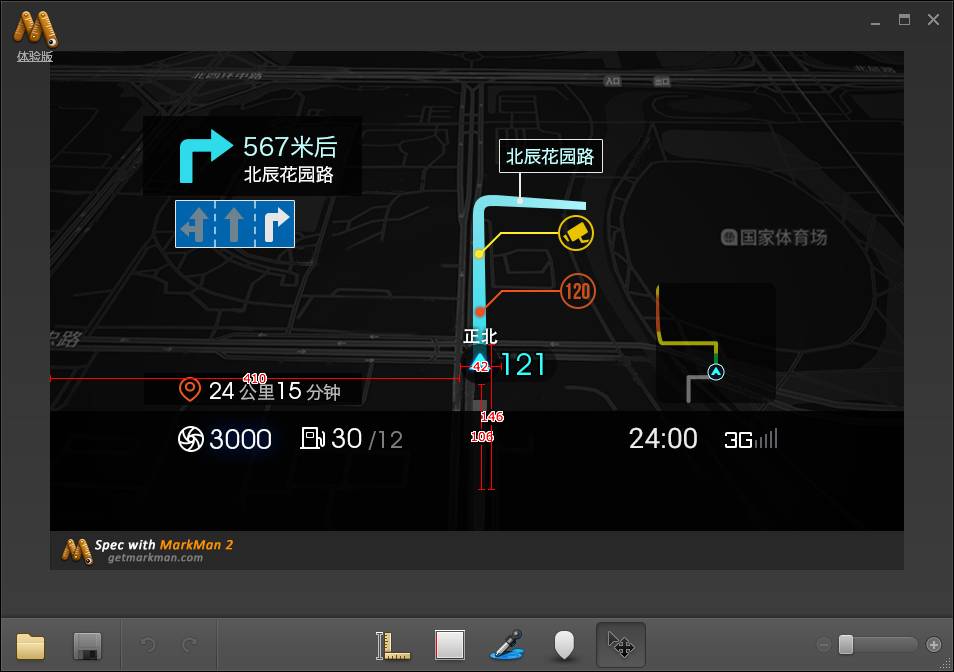Save using the floppy disk icon
The image size is (954, 672).
point(88,645)
